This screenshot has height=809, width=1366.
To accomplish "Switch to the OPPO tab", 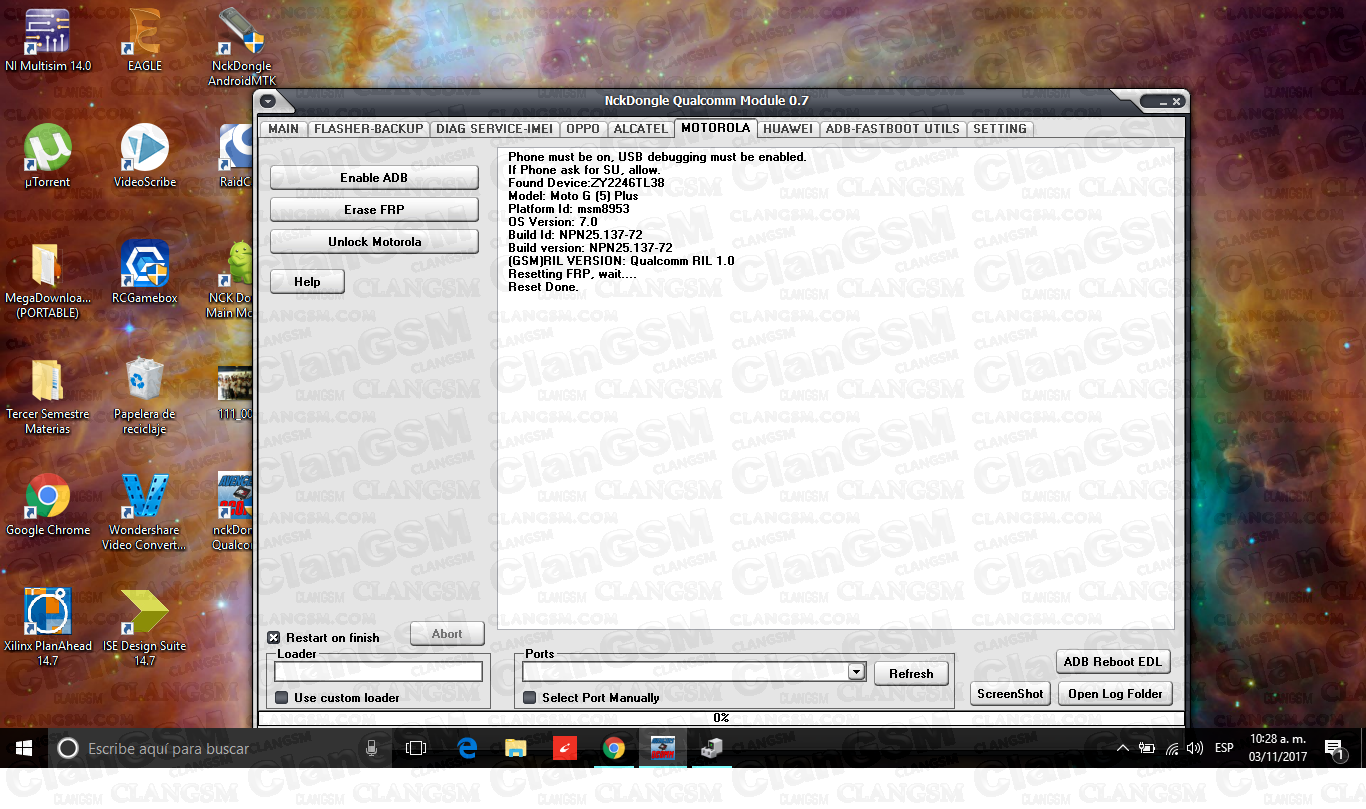I will point(583,129).
